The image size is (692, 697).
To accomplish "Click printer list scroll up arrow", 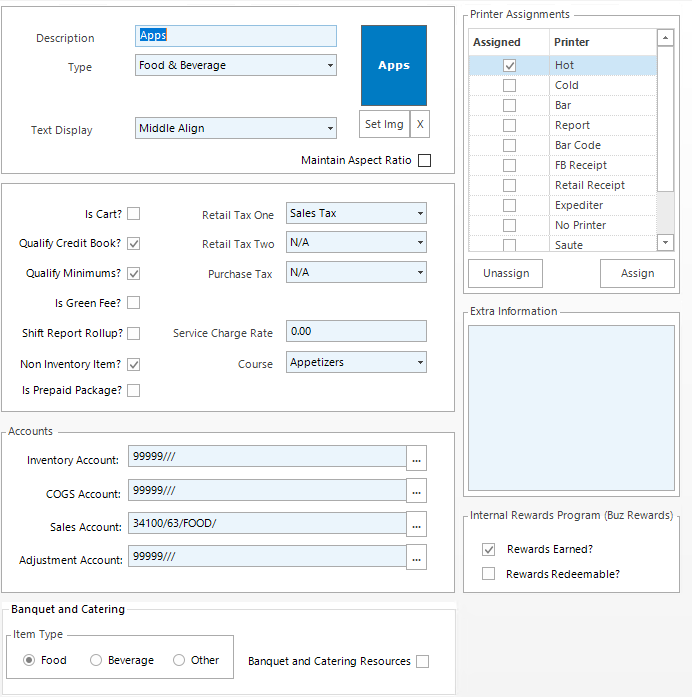I will point(665,38).
